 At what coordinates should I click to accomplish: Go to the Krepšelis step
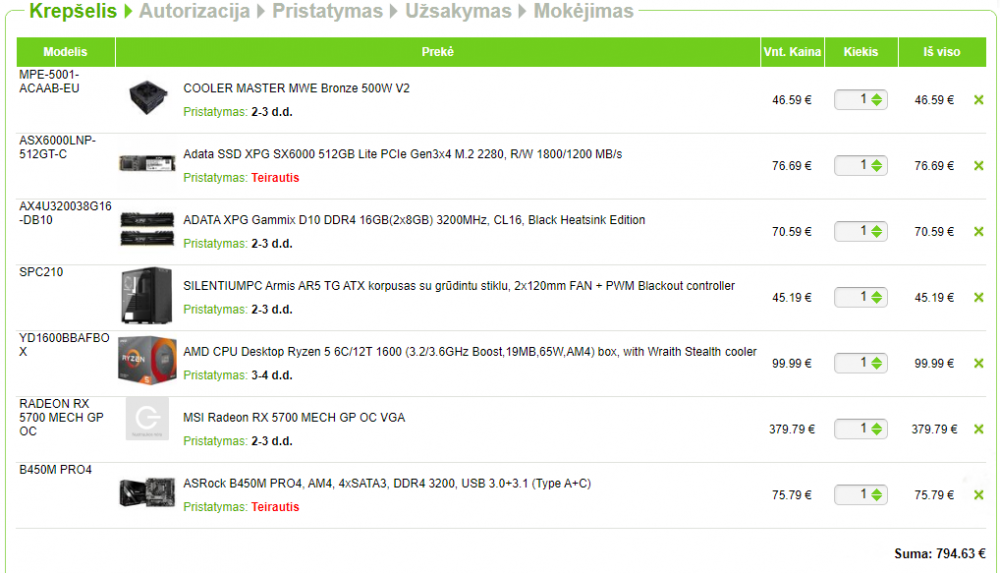coord(73,11)
